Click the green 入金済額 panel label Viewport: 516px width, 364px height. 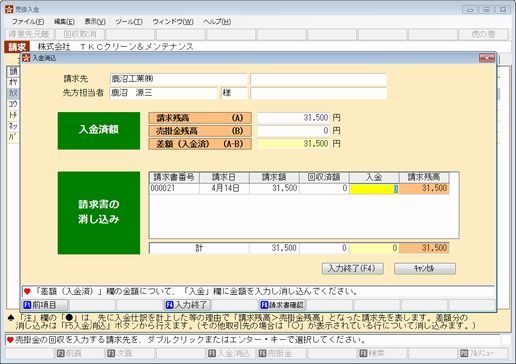pos(99,131)
